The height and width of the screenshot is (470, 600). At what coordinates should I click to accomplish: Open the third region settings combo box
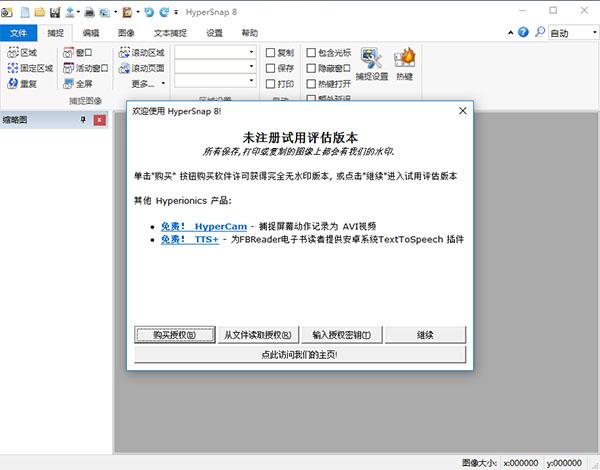(215, 81)
